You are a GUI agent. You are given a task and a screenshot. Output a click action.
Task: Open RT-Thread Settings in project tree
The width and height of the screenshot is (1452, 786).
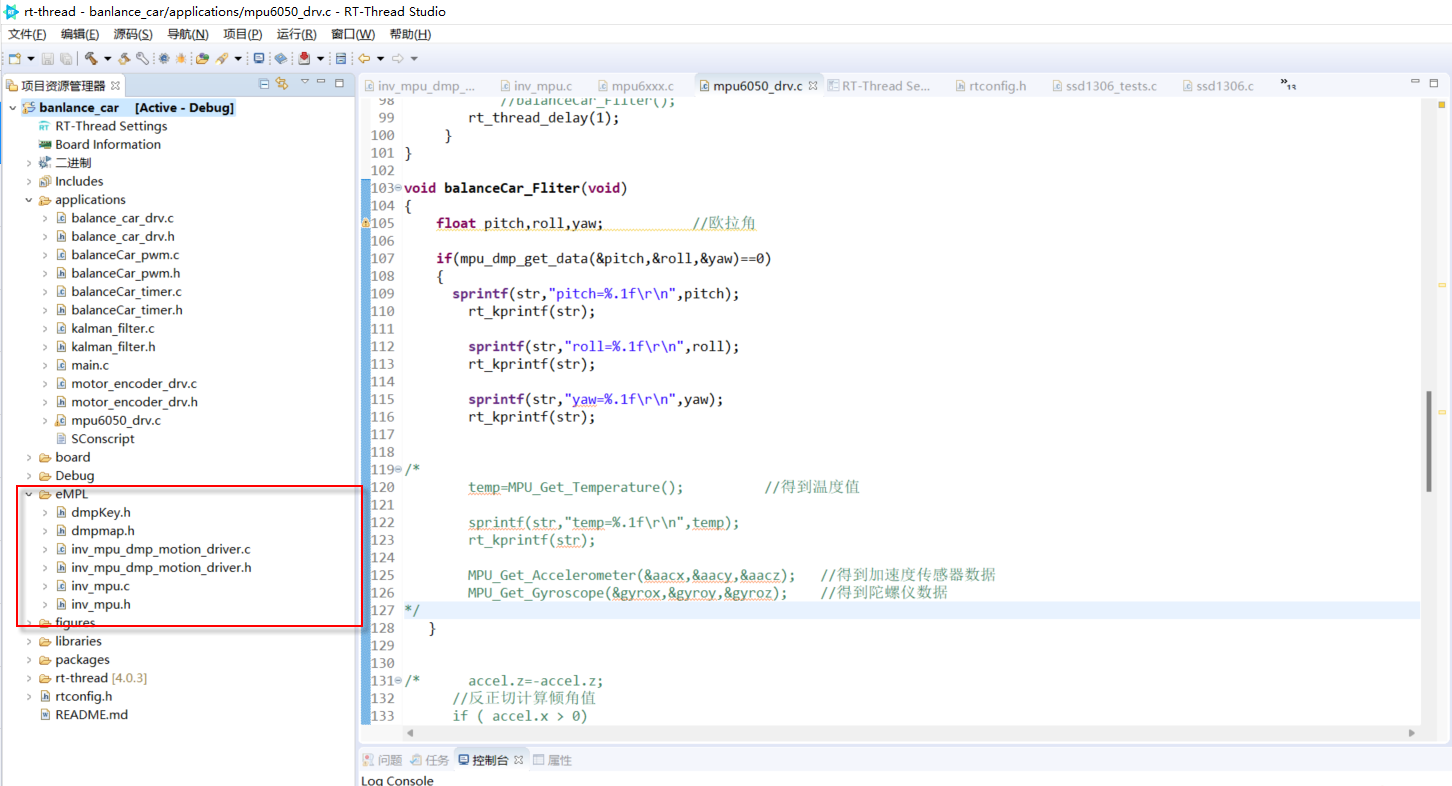102,126
